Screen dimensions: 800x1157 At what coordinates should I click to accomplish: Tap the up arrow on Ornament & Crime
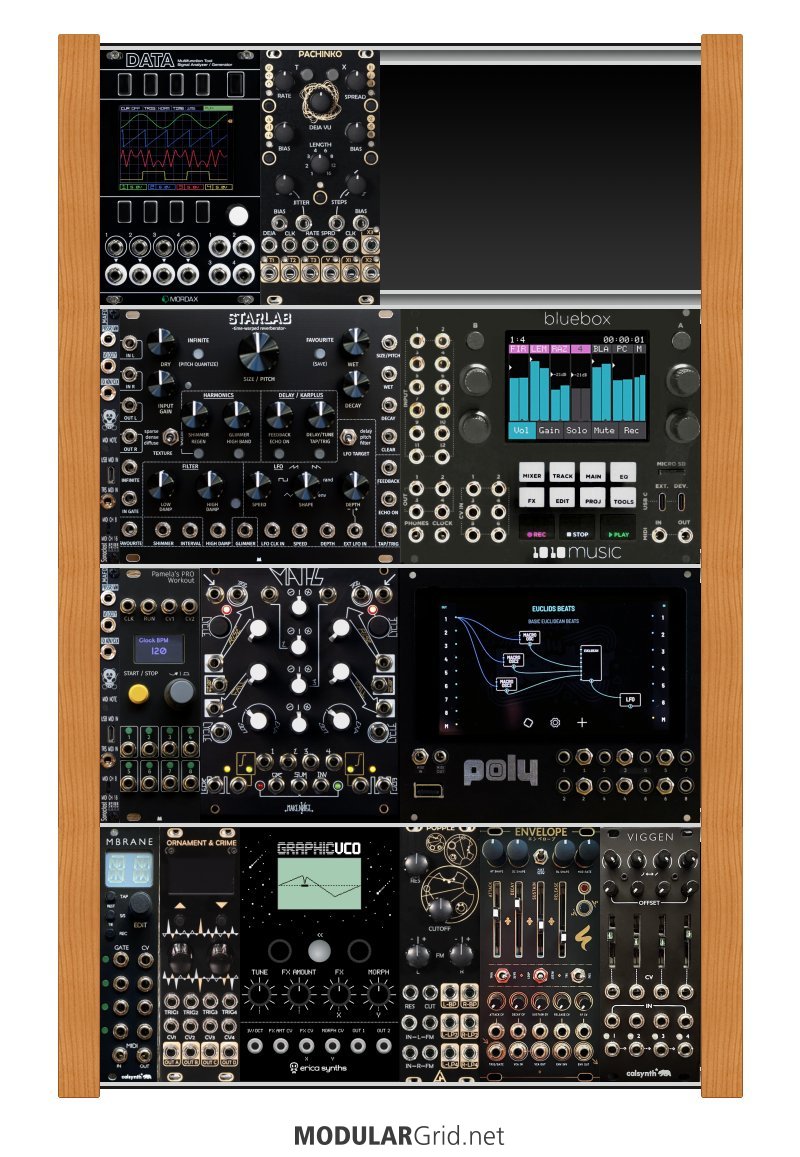click(180, 904)
